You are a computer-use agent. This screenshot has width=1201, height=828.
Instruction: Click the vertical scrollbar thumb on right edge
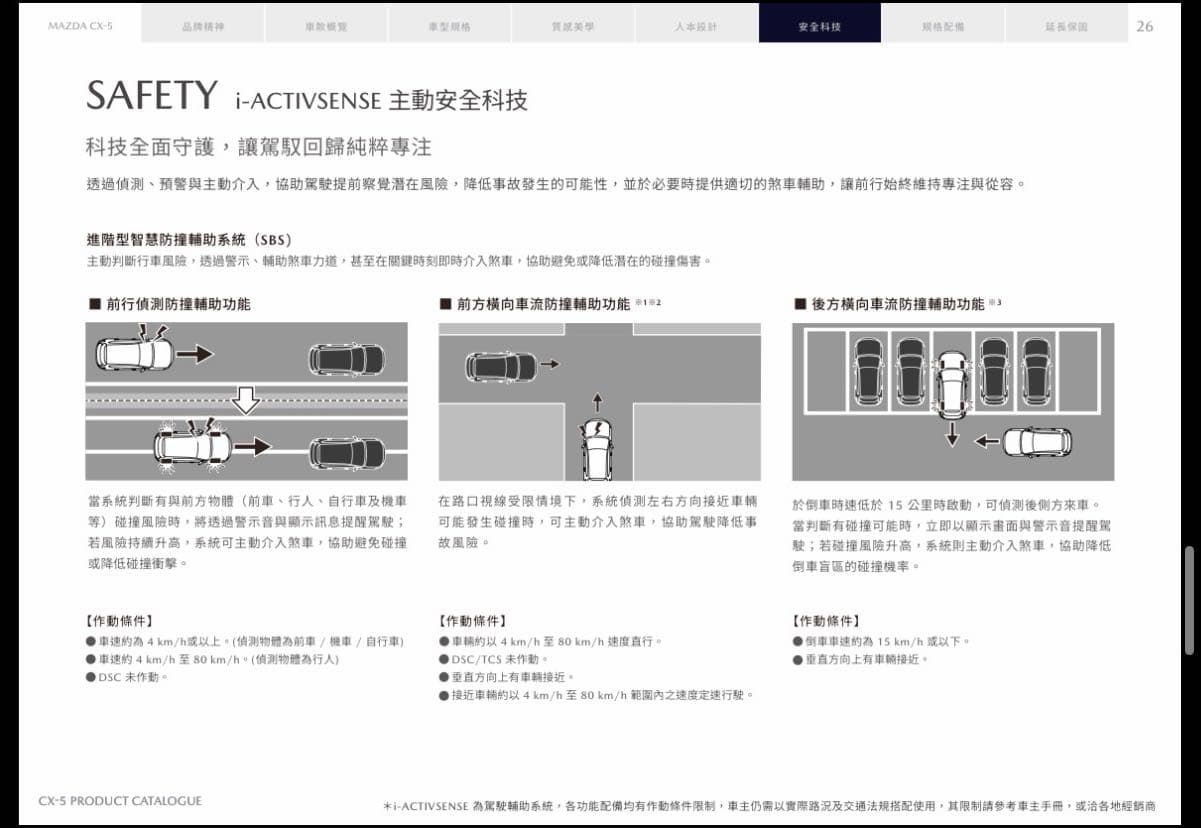click(x=1189, y=600)
